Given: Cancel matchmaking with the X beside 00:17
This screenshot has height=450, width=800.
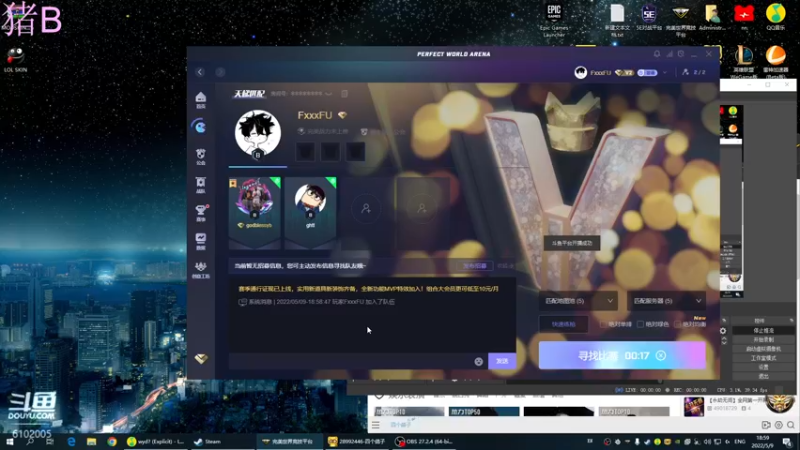Looking at the screenshot, I should [x=661, y=355].
